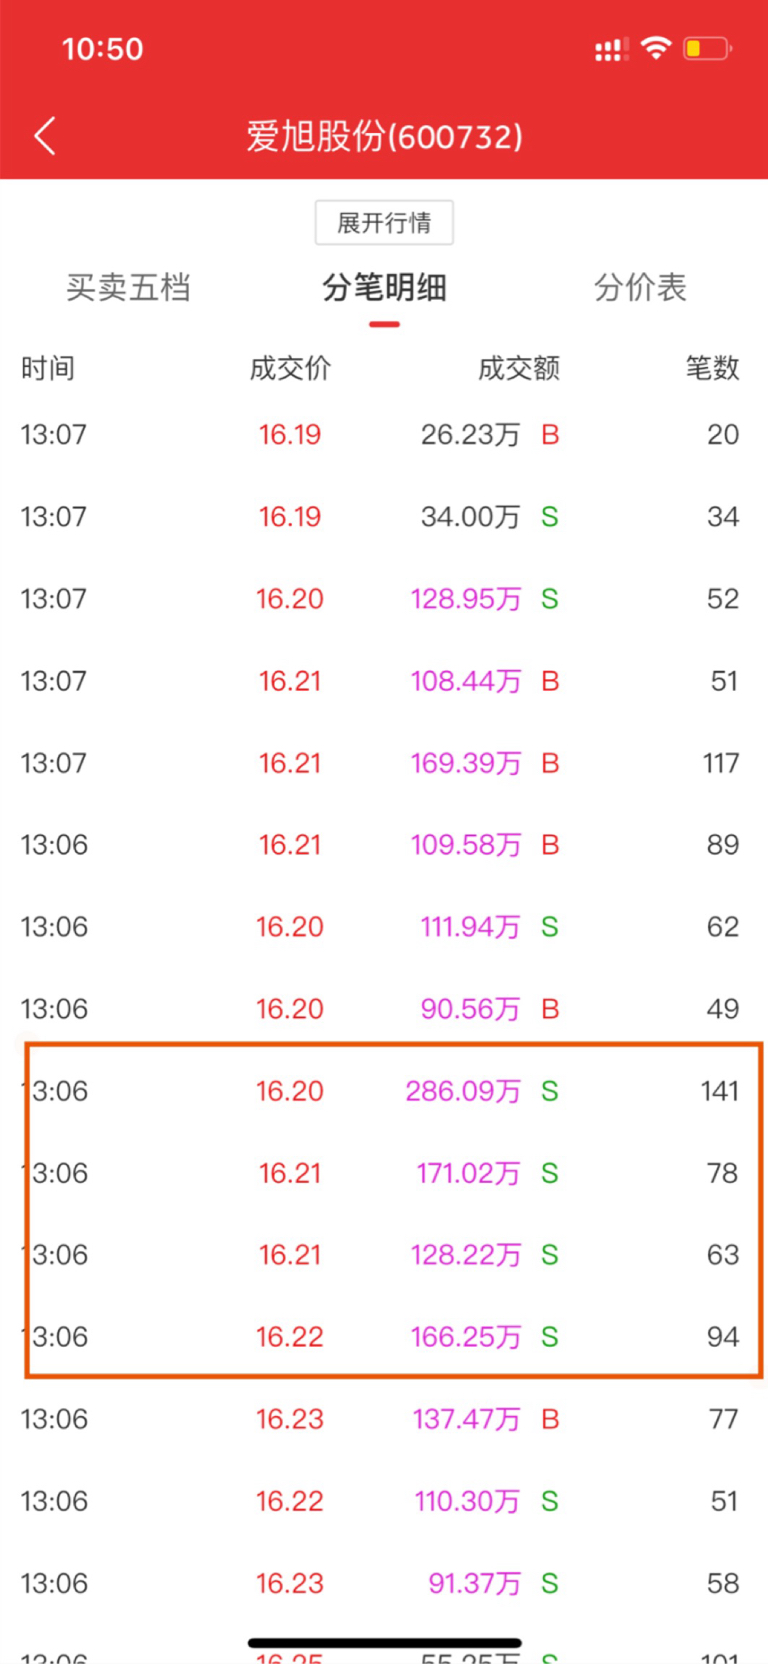The width and height of the screenshot is (768, 1664).
Task: Open the 分价表 tab
Action: pyautogui.click(x=640, y=288)
